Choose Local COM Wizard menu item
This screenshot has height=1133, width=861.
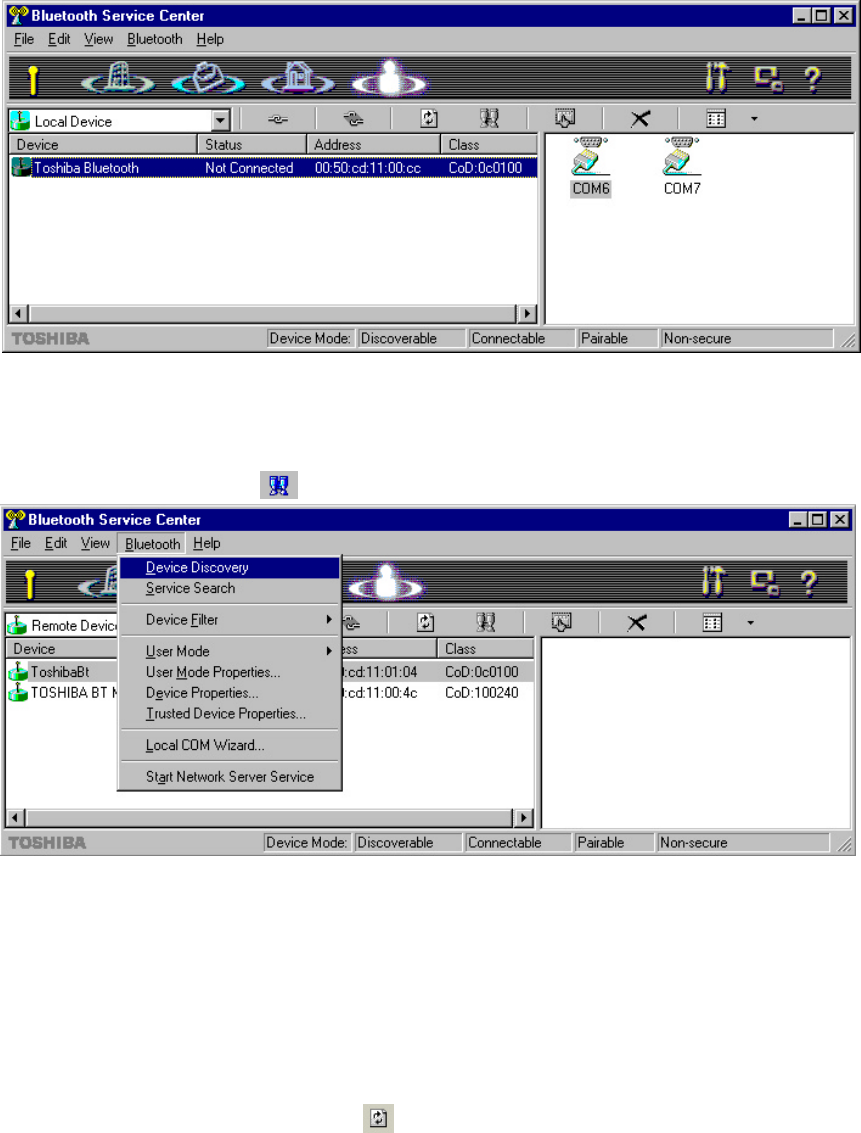(x=229, y=745)
